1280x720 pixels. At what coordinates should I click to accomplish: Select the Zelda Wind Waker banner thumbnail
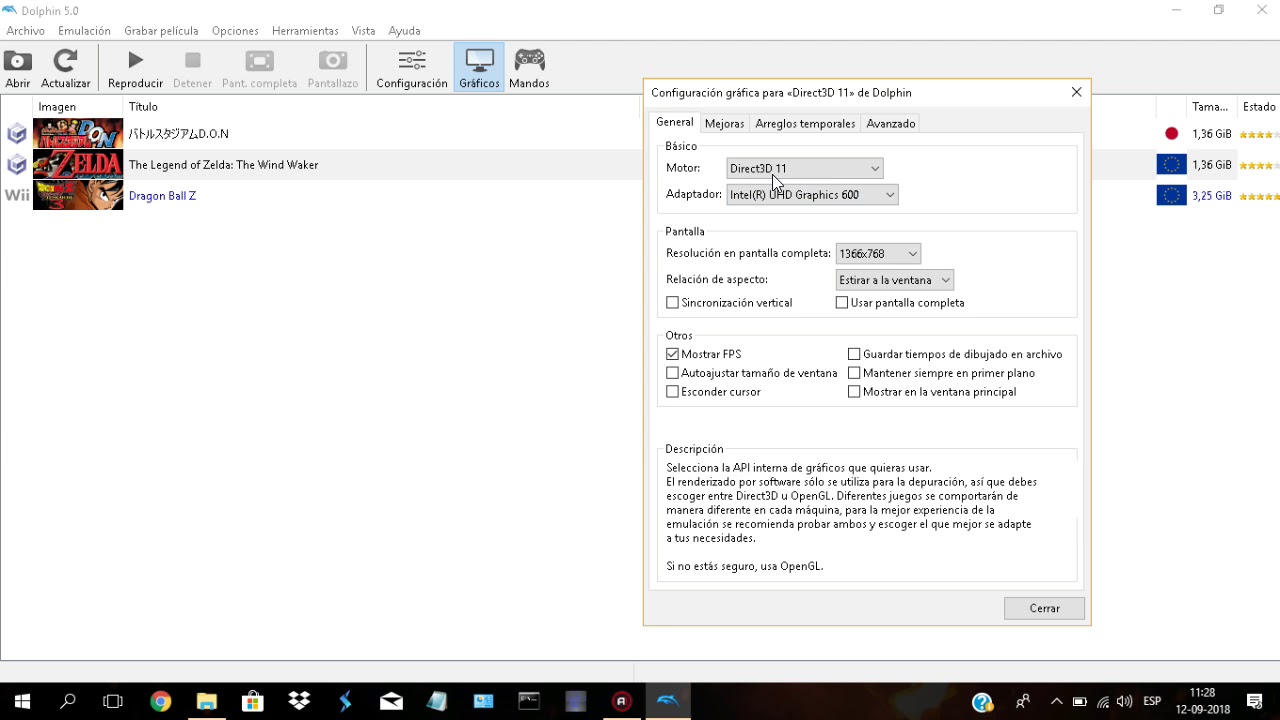pyautogui.click(x=78, y=164)
